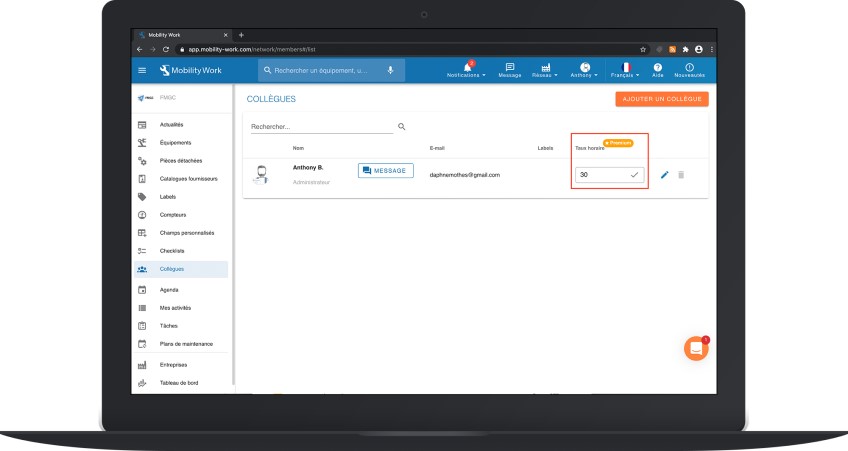Click the Champs personnalisés sidebar icon
This screenshot has width=848, height=451.
point(142,233)
